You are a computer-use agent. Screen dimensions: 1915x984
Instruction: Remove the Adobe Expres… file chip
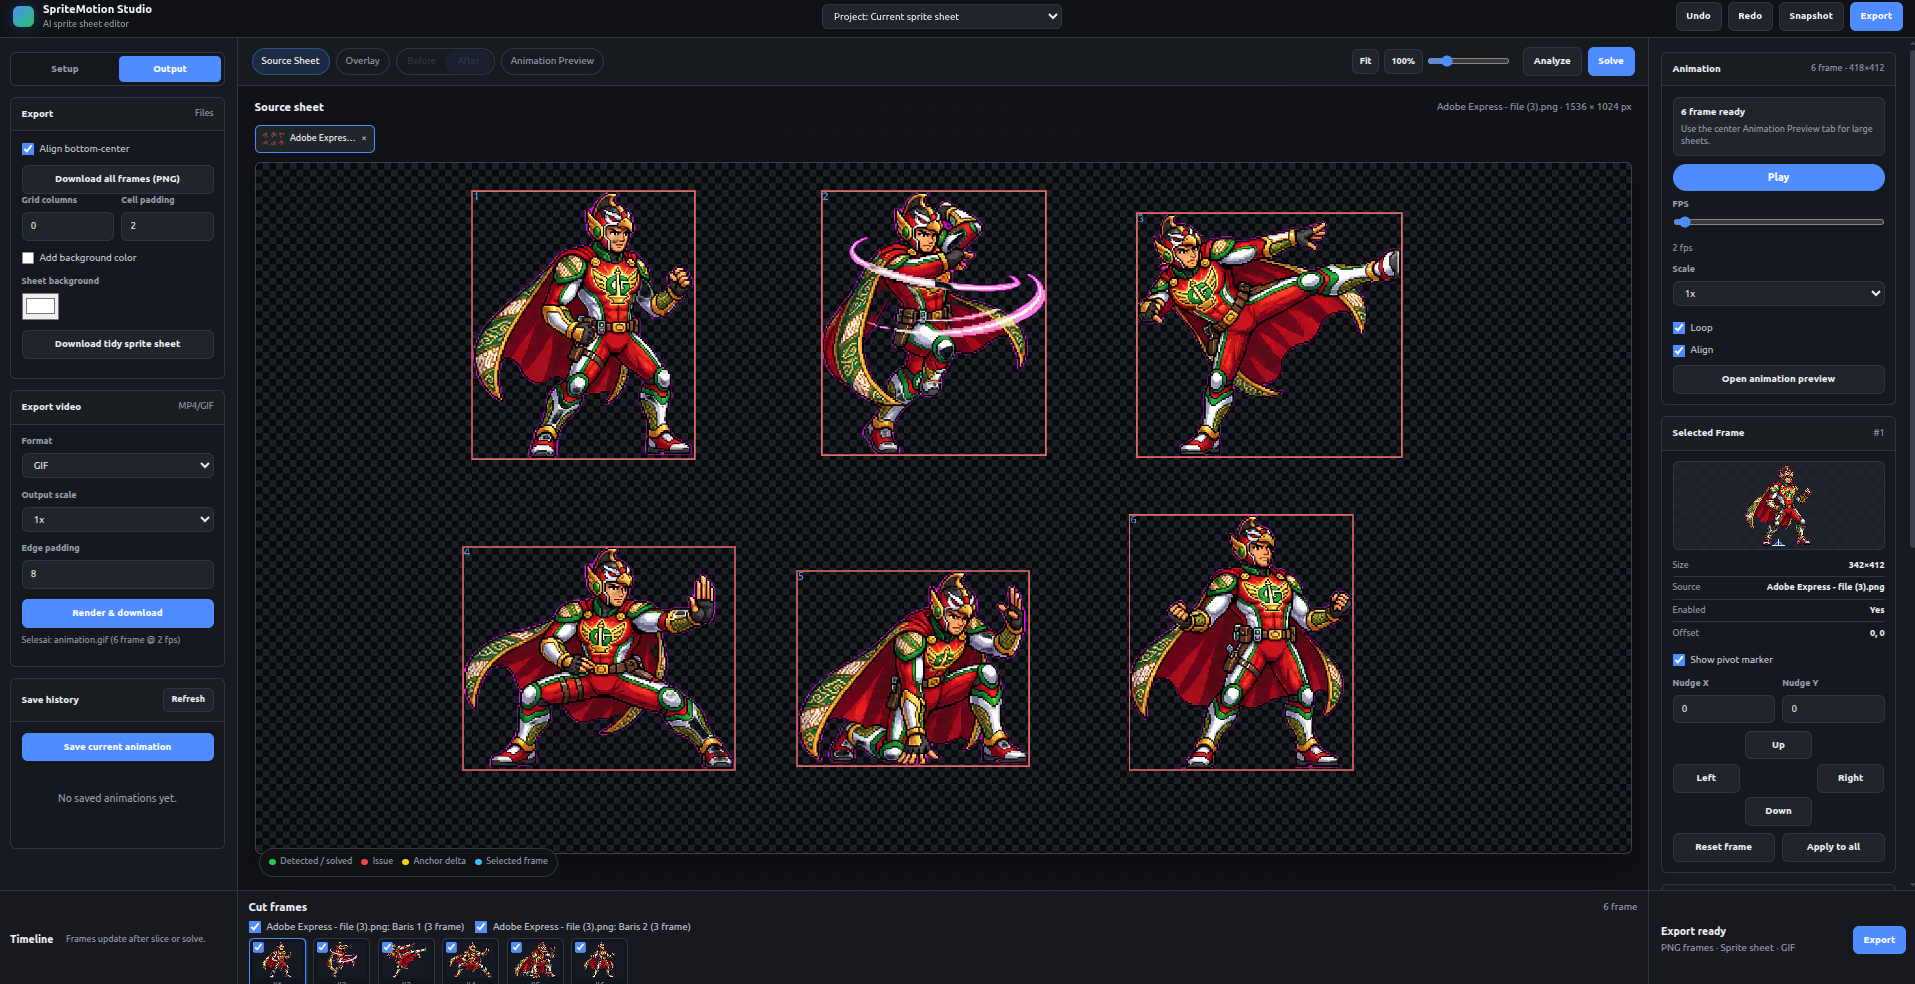click(364, 138)
